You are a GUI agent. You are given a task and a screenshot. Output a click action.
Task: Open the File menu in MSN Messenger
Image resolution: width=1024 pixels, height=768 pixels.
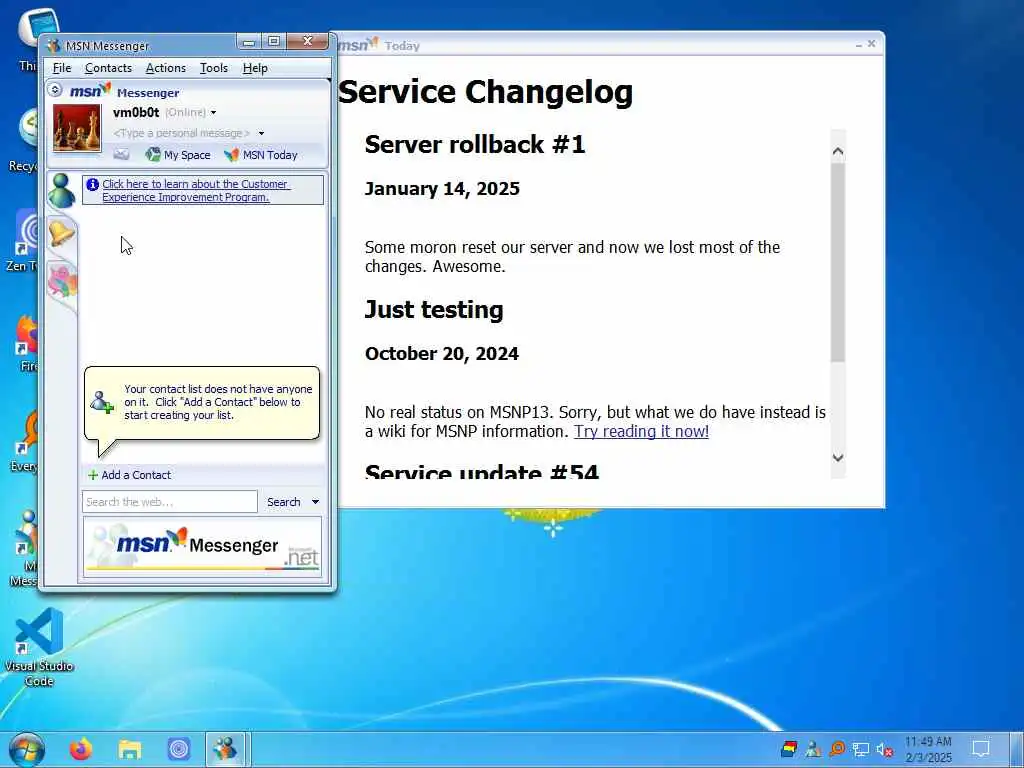(x=62, y=68)
